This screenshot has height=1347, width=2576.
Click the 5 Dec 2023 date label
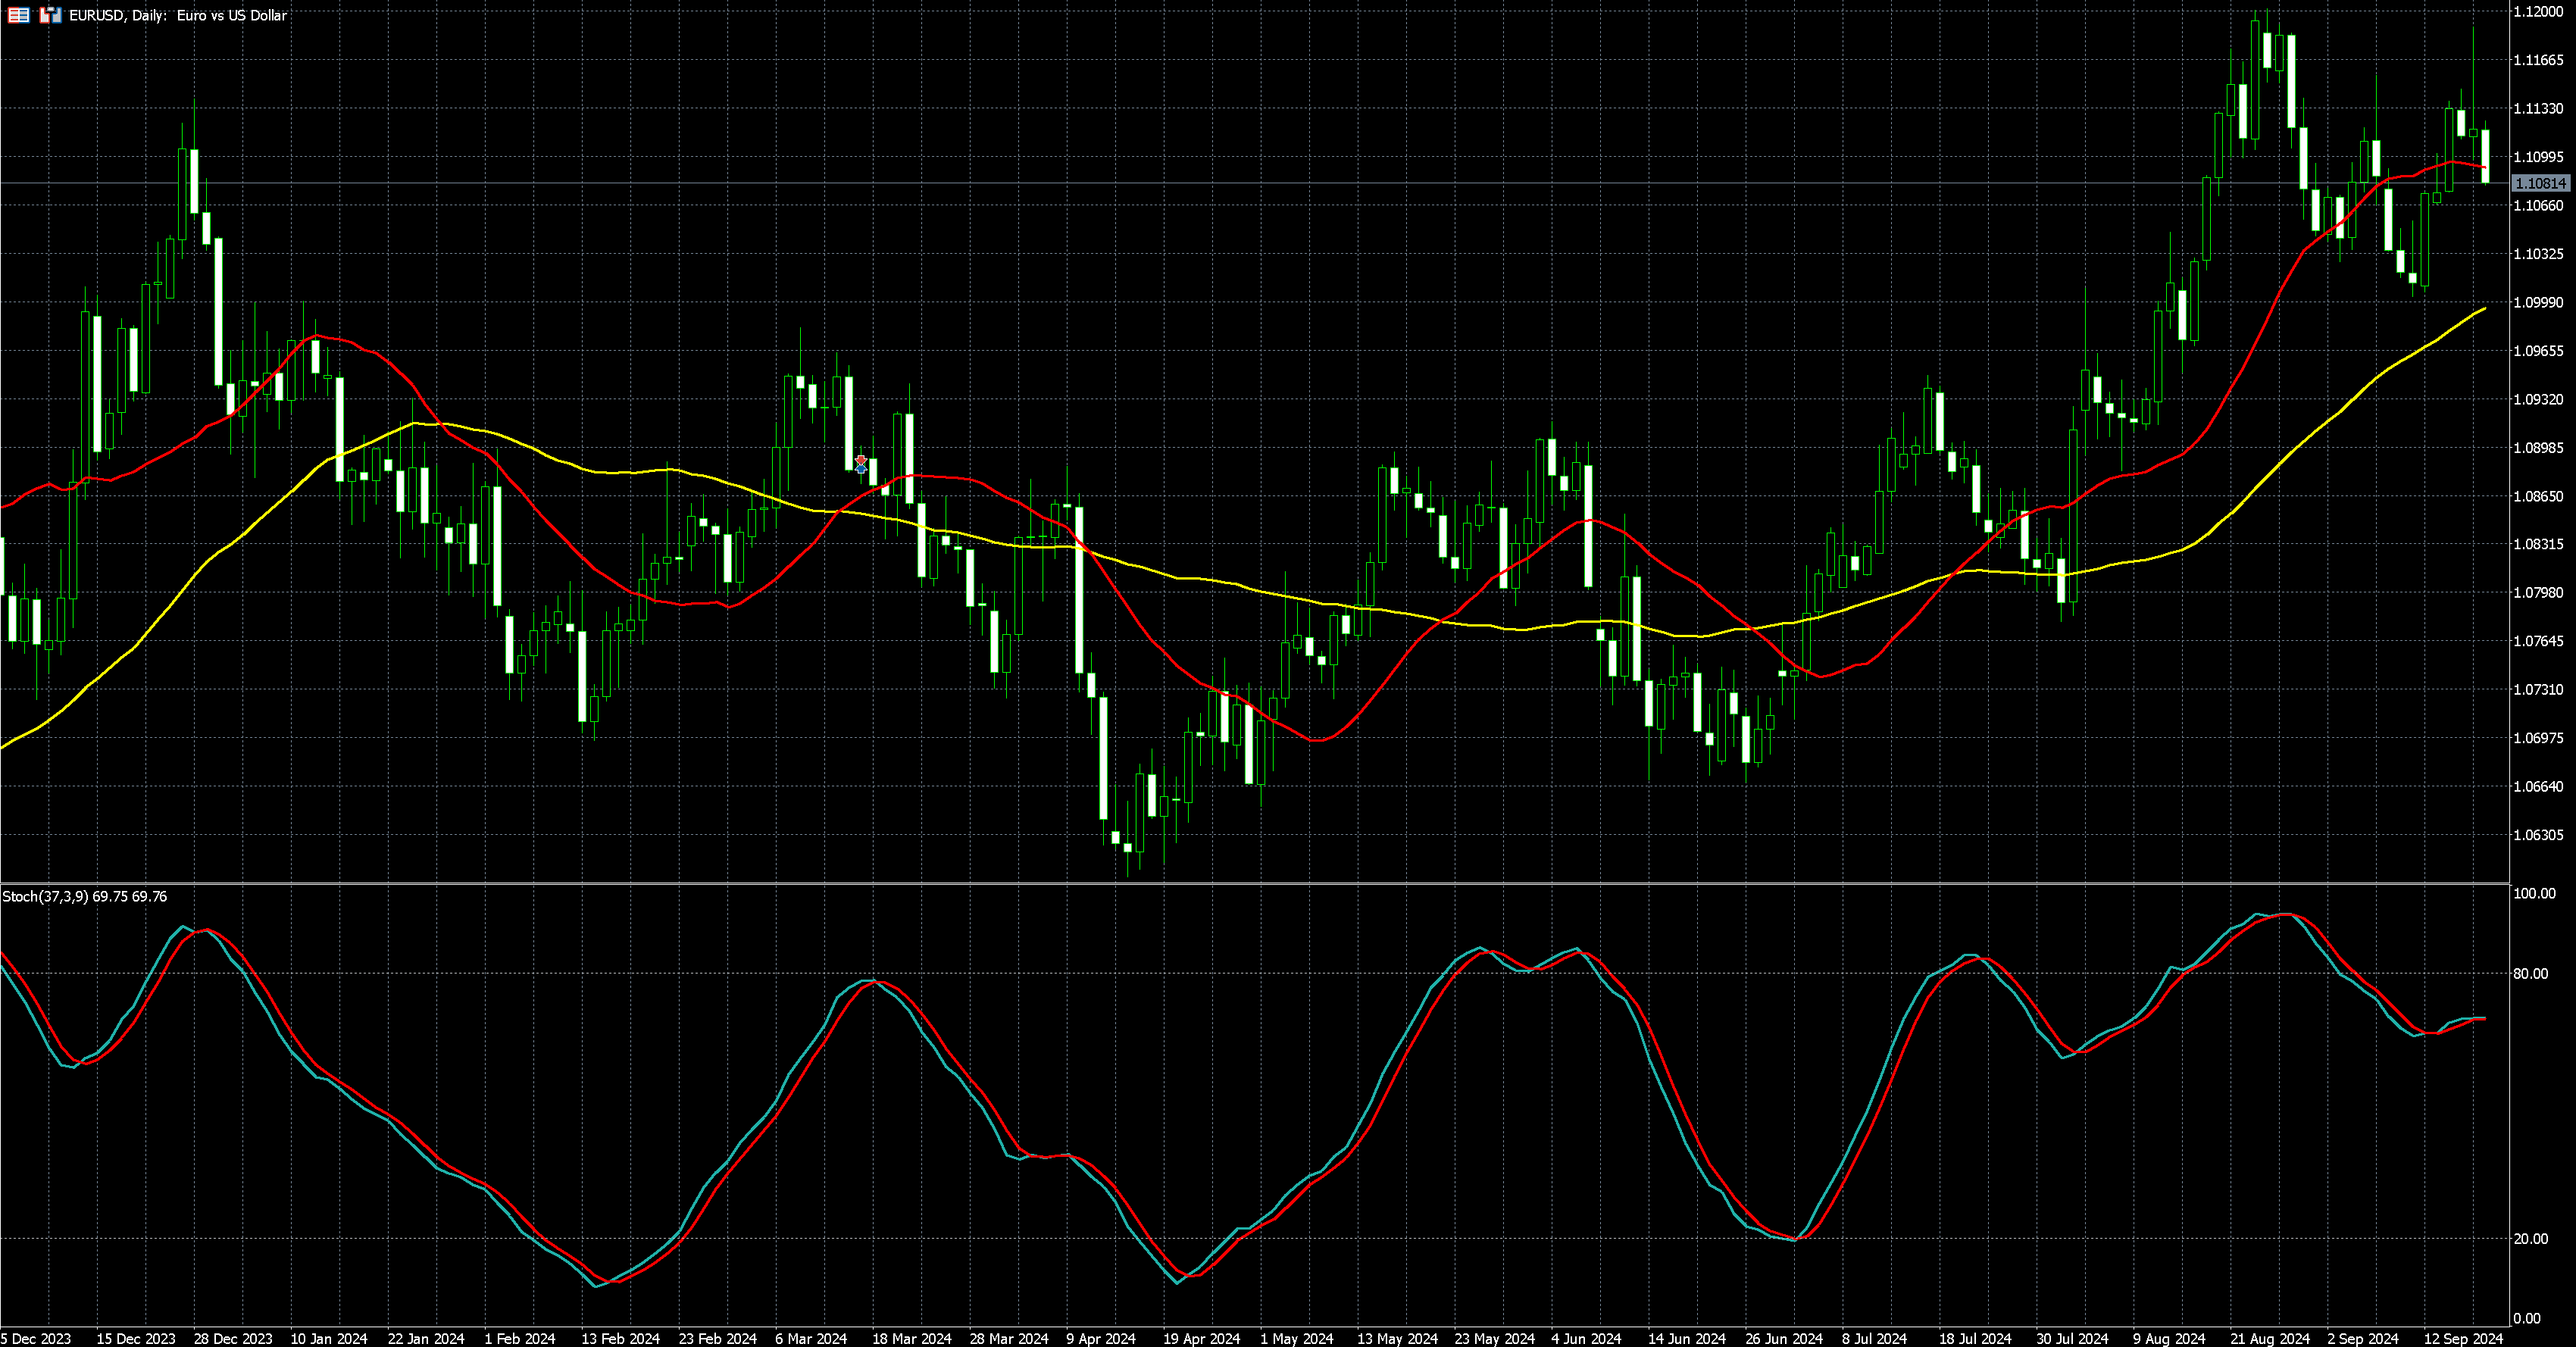pos(36,1338)
